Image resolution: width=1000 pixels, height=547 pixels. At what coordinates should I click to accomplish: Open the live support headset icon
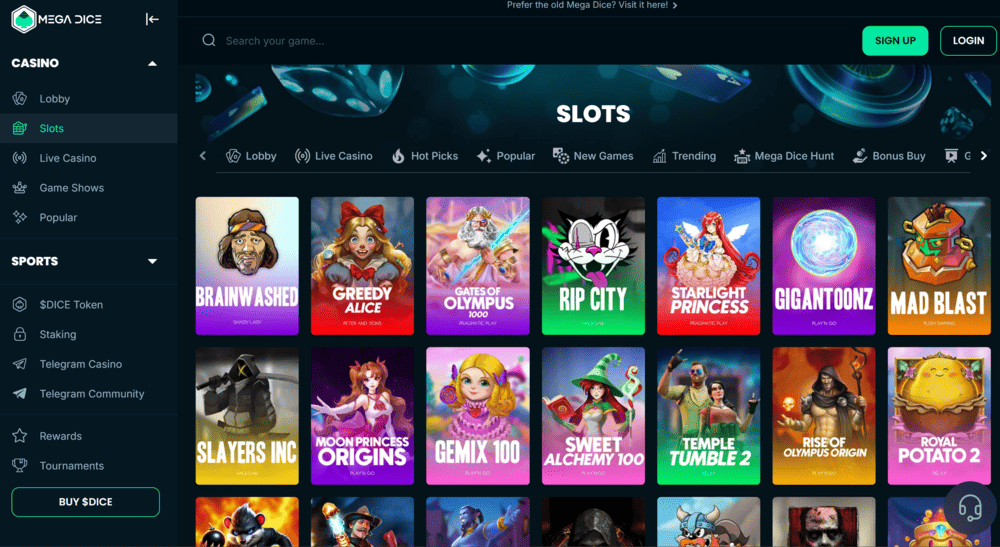(970, 508)
